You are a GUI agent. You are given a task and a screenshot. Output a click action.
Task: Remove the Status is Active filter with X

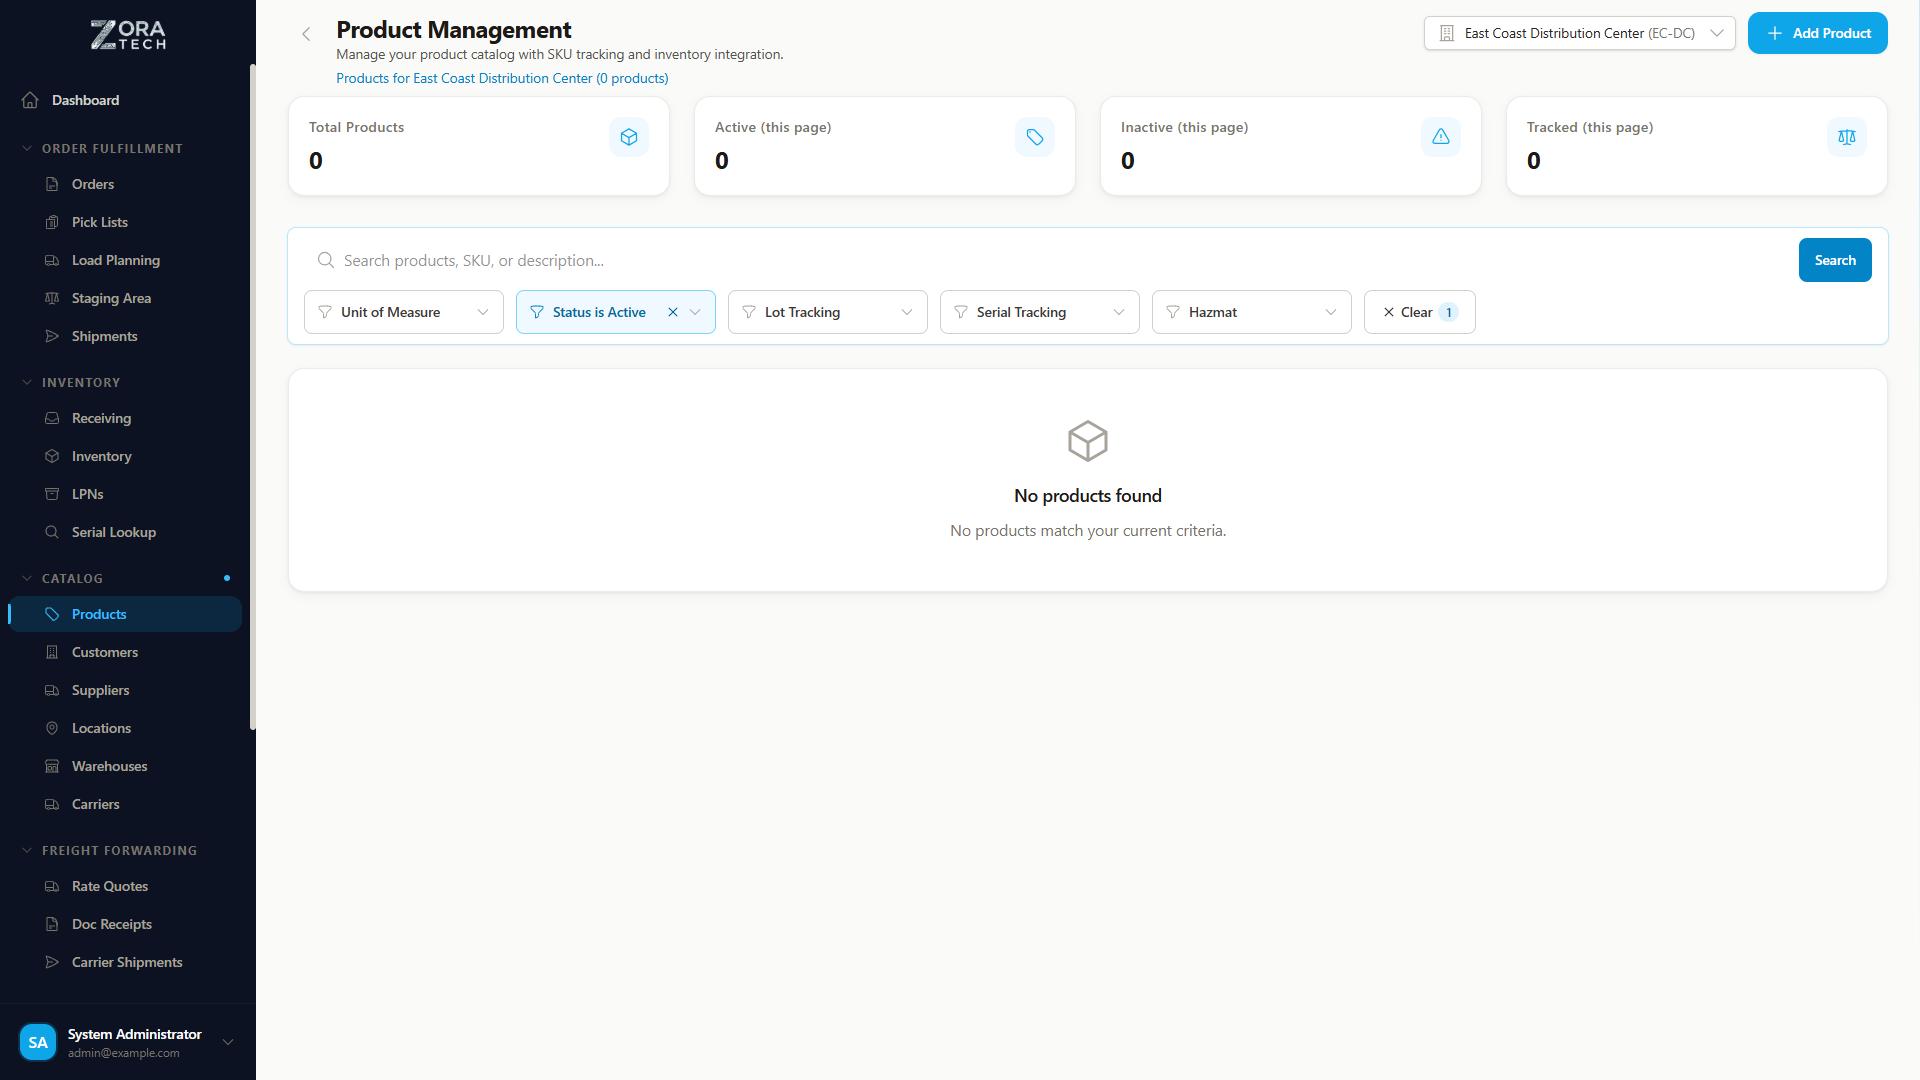point(673,312)
